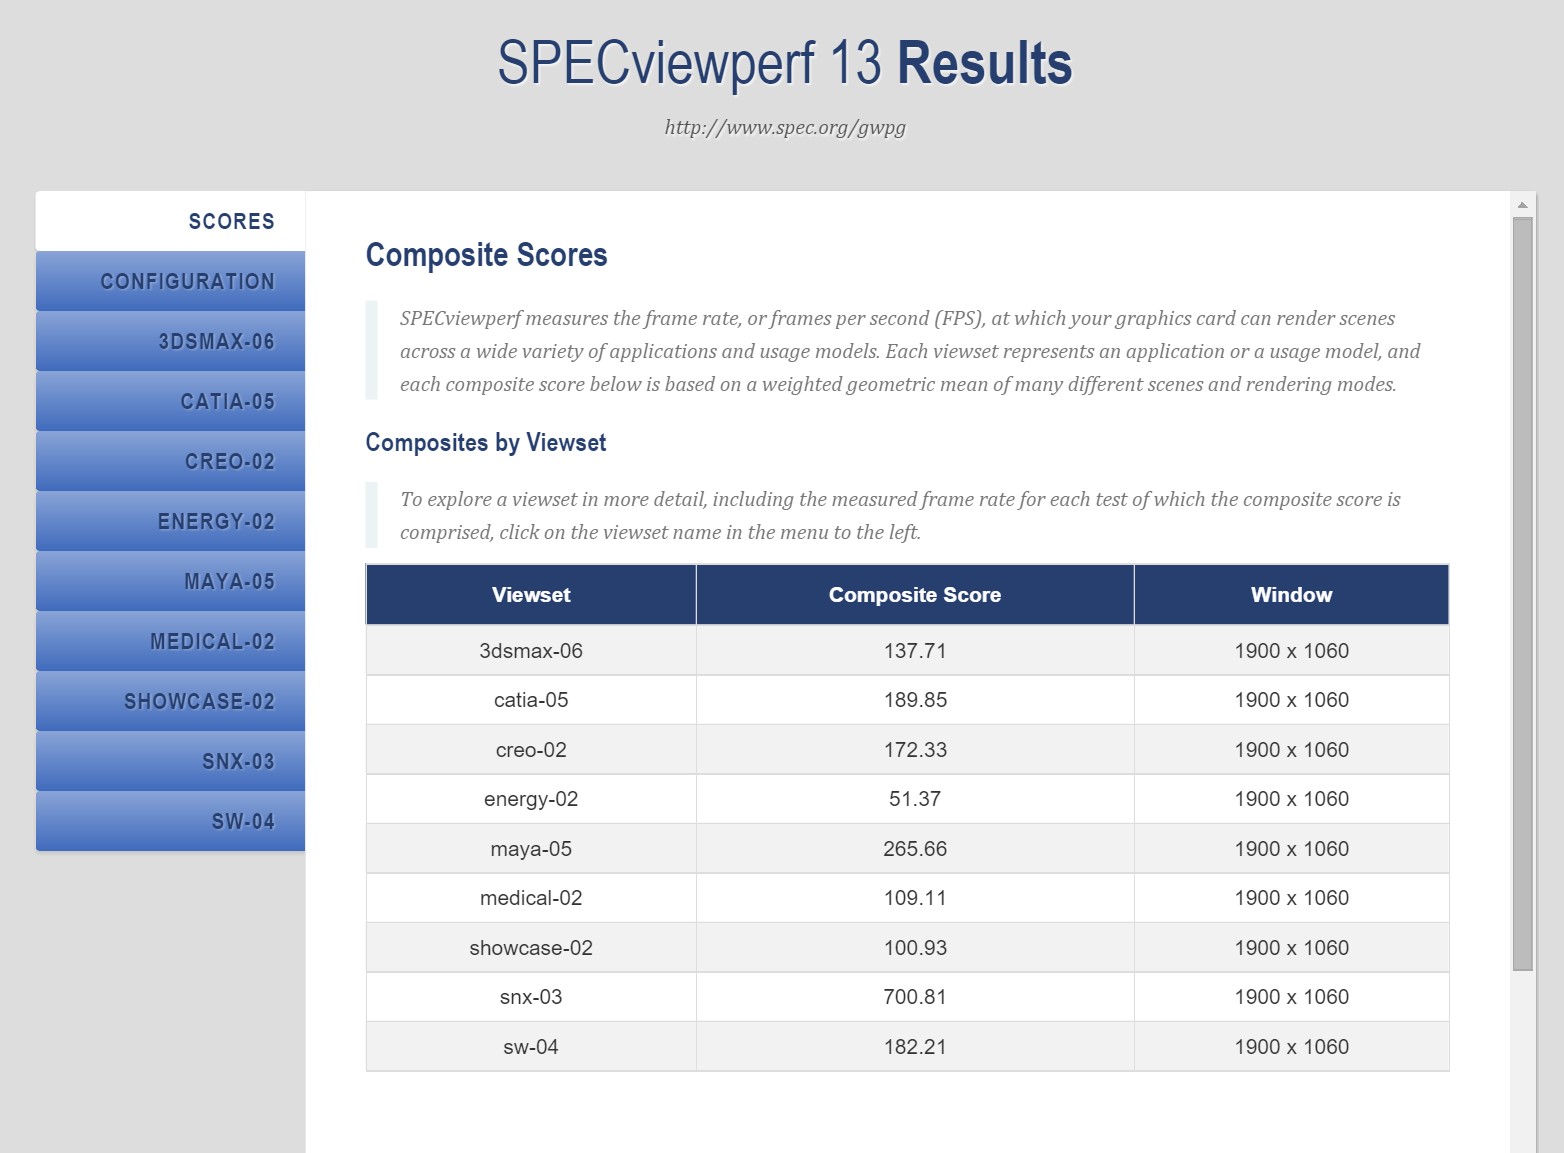Click the score value 172.33

click(x=915, y=750)
